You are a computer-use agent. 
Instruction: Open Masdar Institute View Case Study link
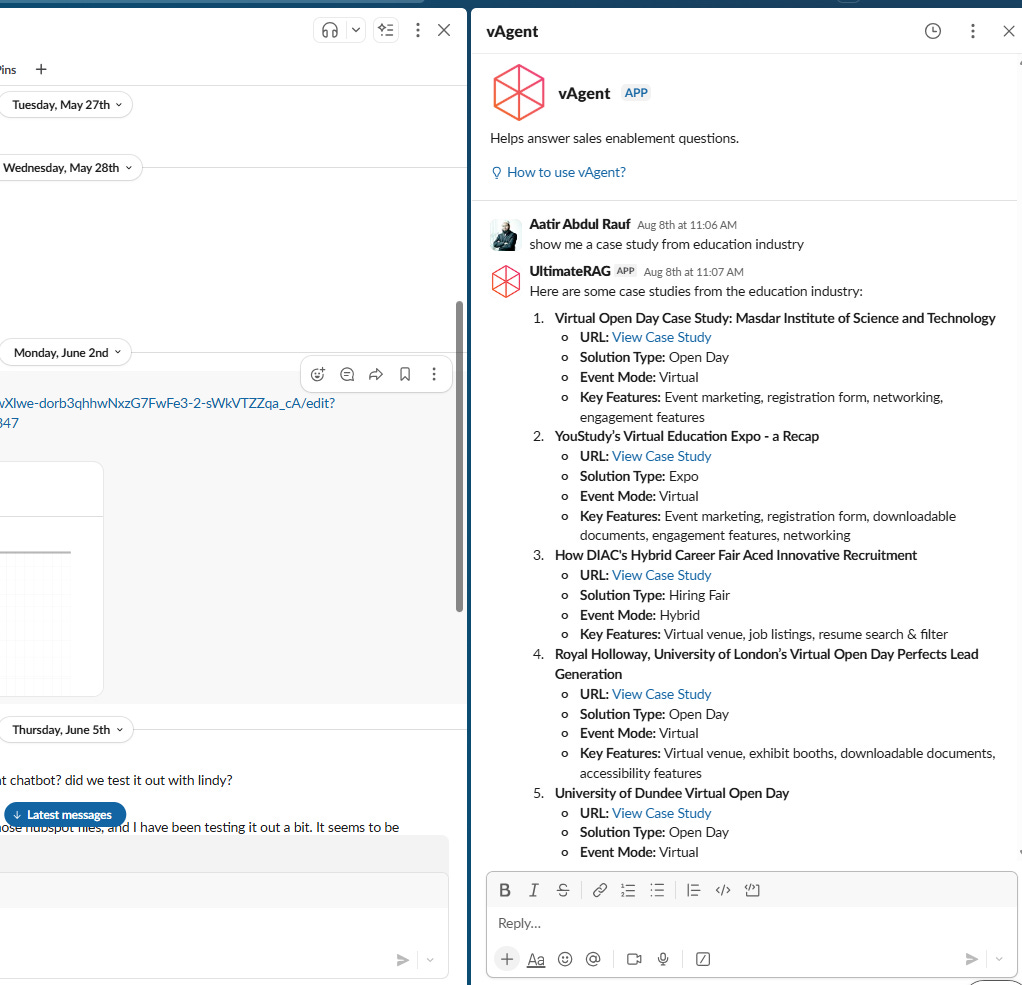(x=662, y=338)
